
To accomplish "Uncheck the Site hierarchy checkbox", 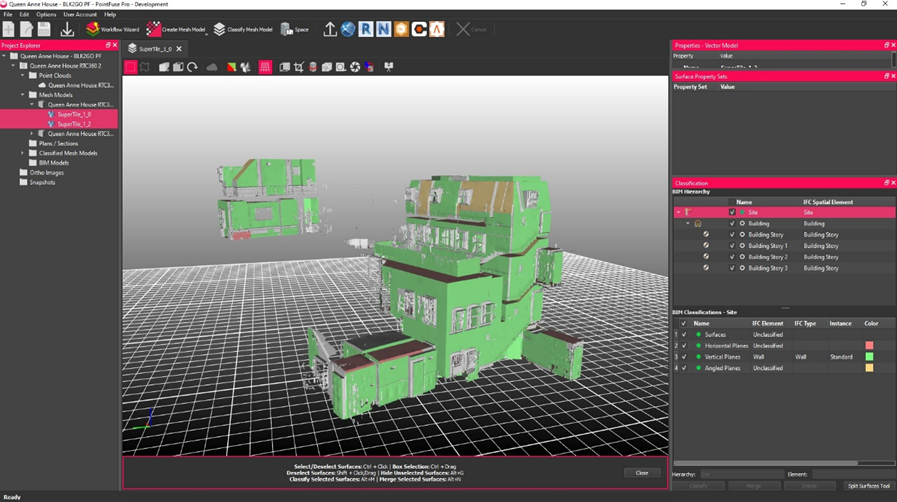I will 732,212.
